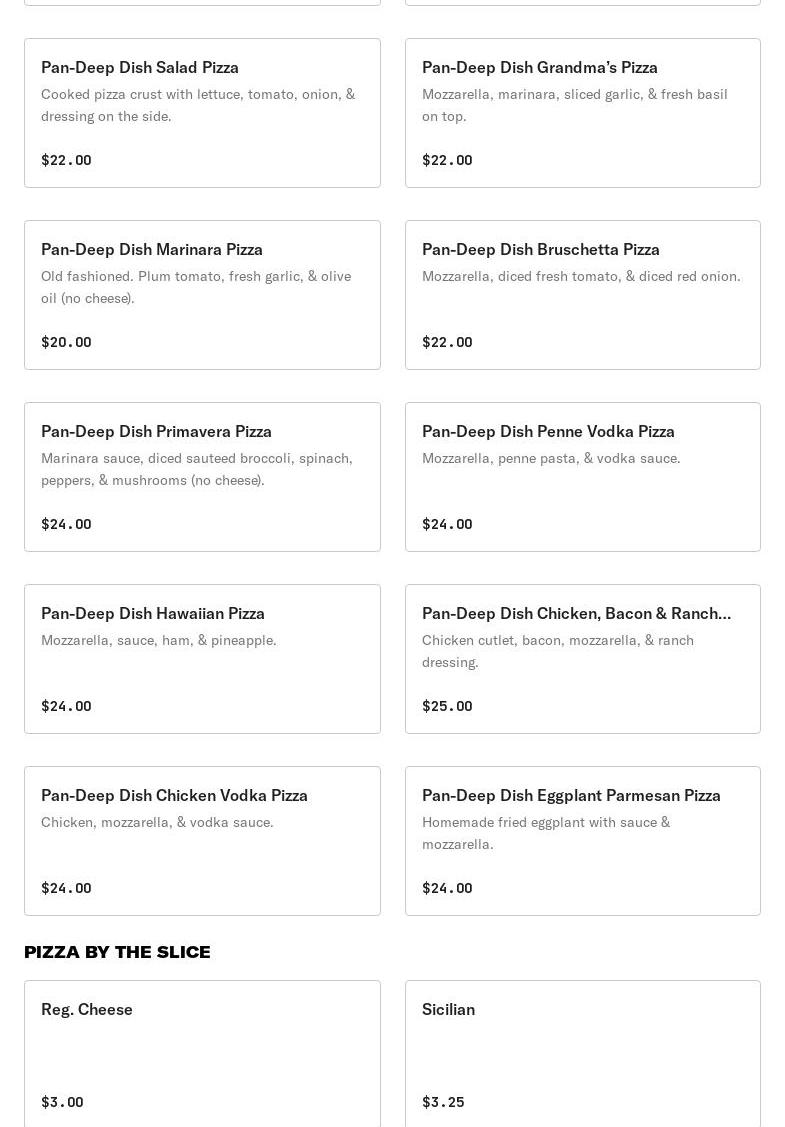Click the Primavera Pizza description text

click(197, 469)
